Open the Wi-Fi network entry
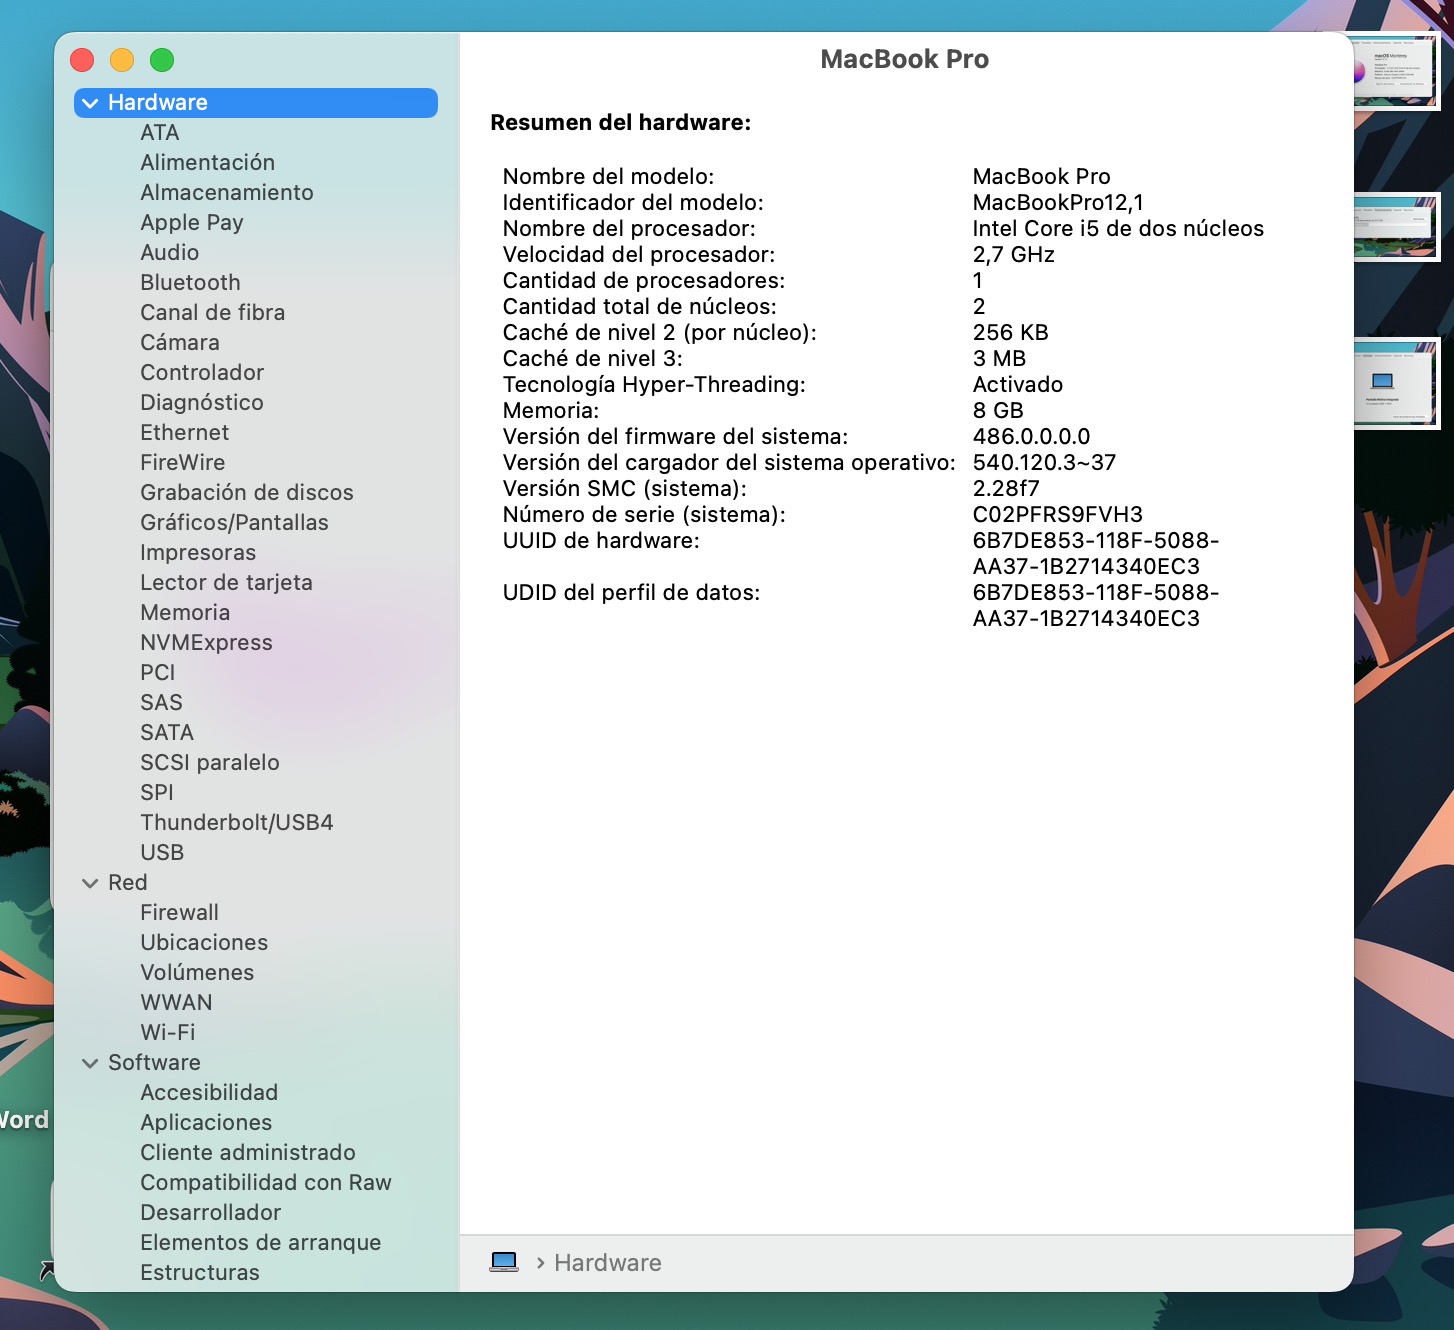1454x1330 pixels. click(168, 1033)
